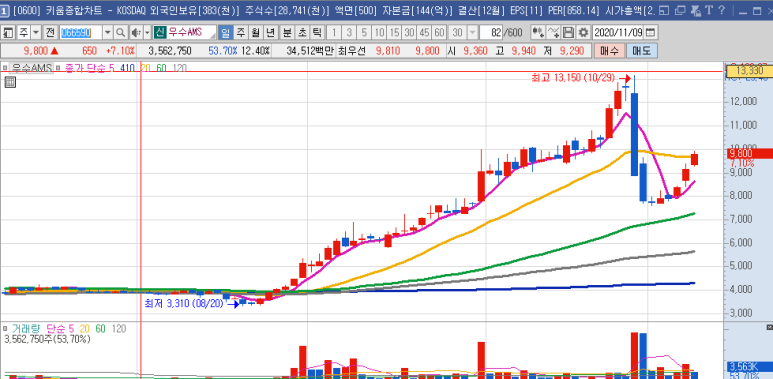This screenshot has height=379, width=773.
Task: Click the title bar pin icon
Action: coord(696,10)
